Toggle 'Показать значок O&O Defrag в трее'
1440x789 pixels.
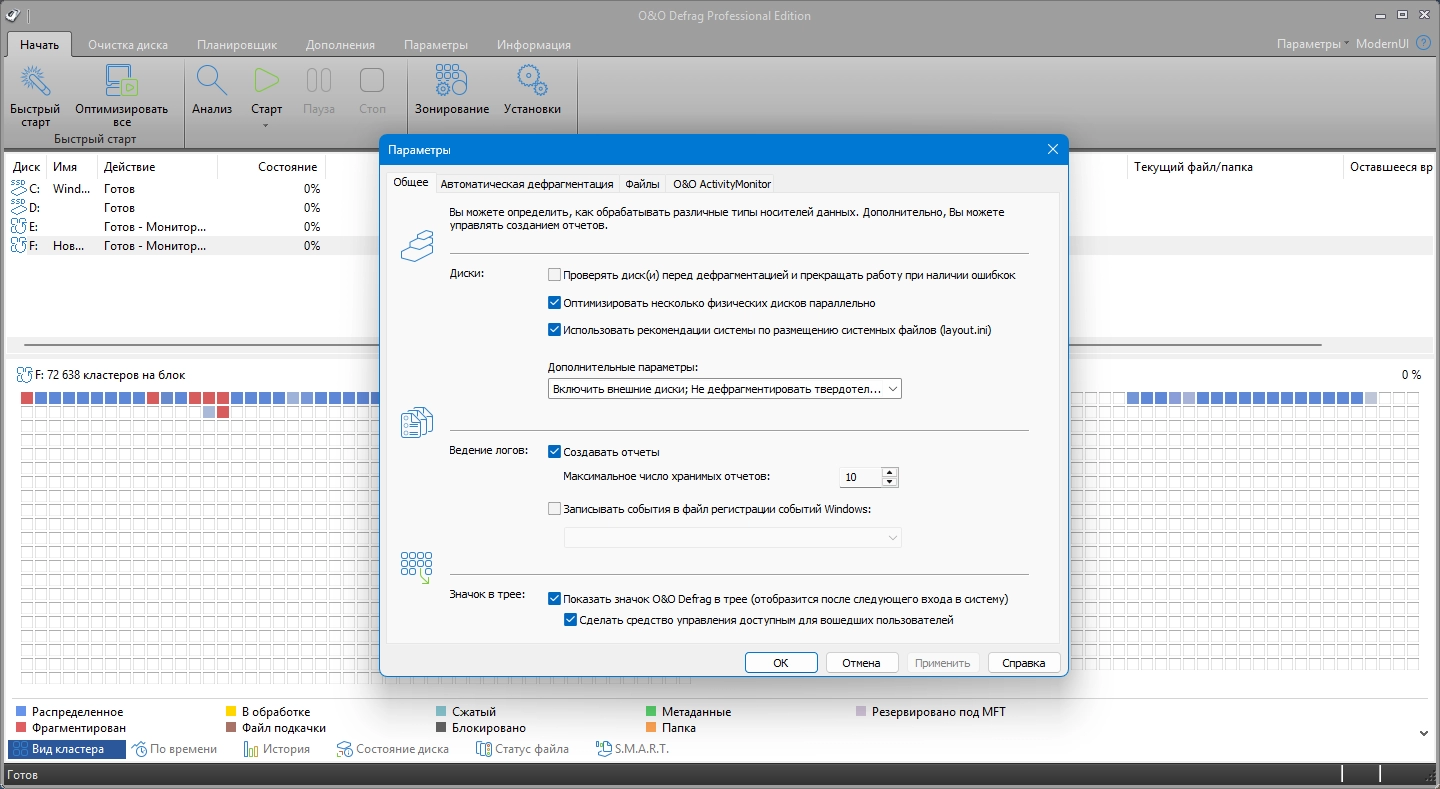coord(555,599)
